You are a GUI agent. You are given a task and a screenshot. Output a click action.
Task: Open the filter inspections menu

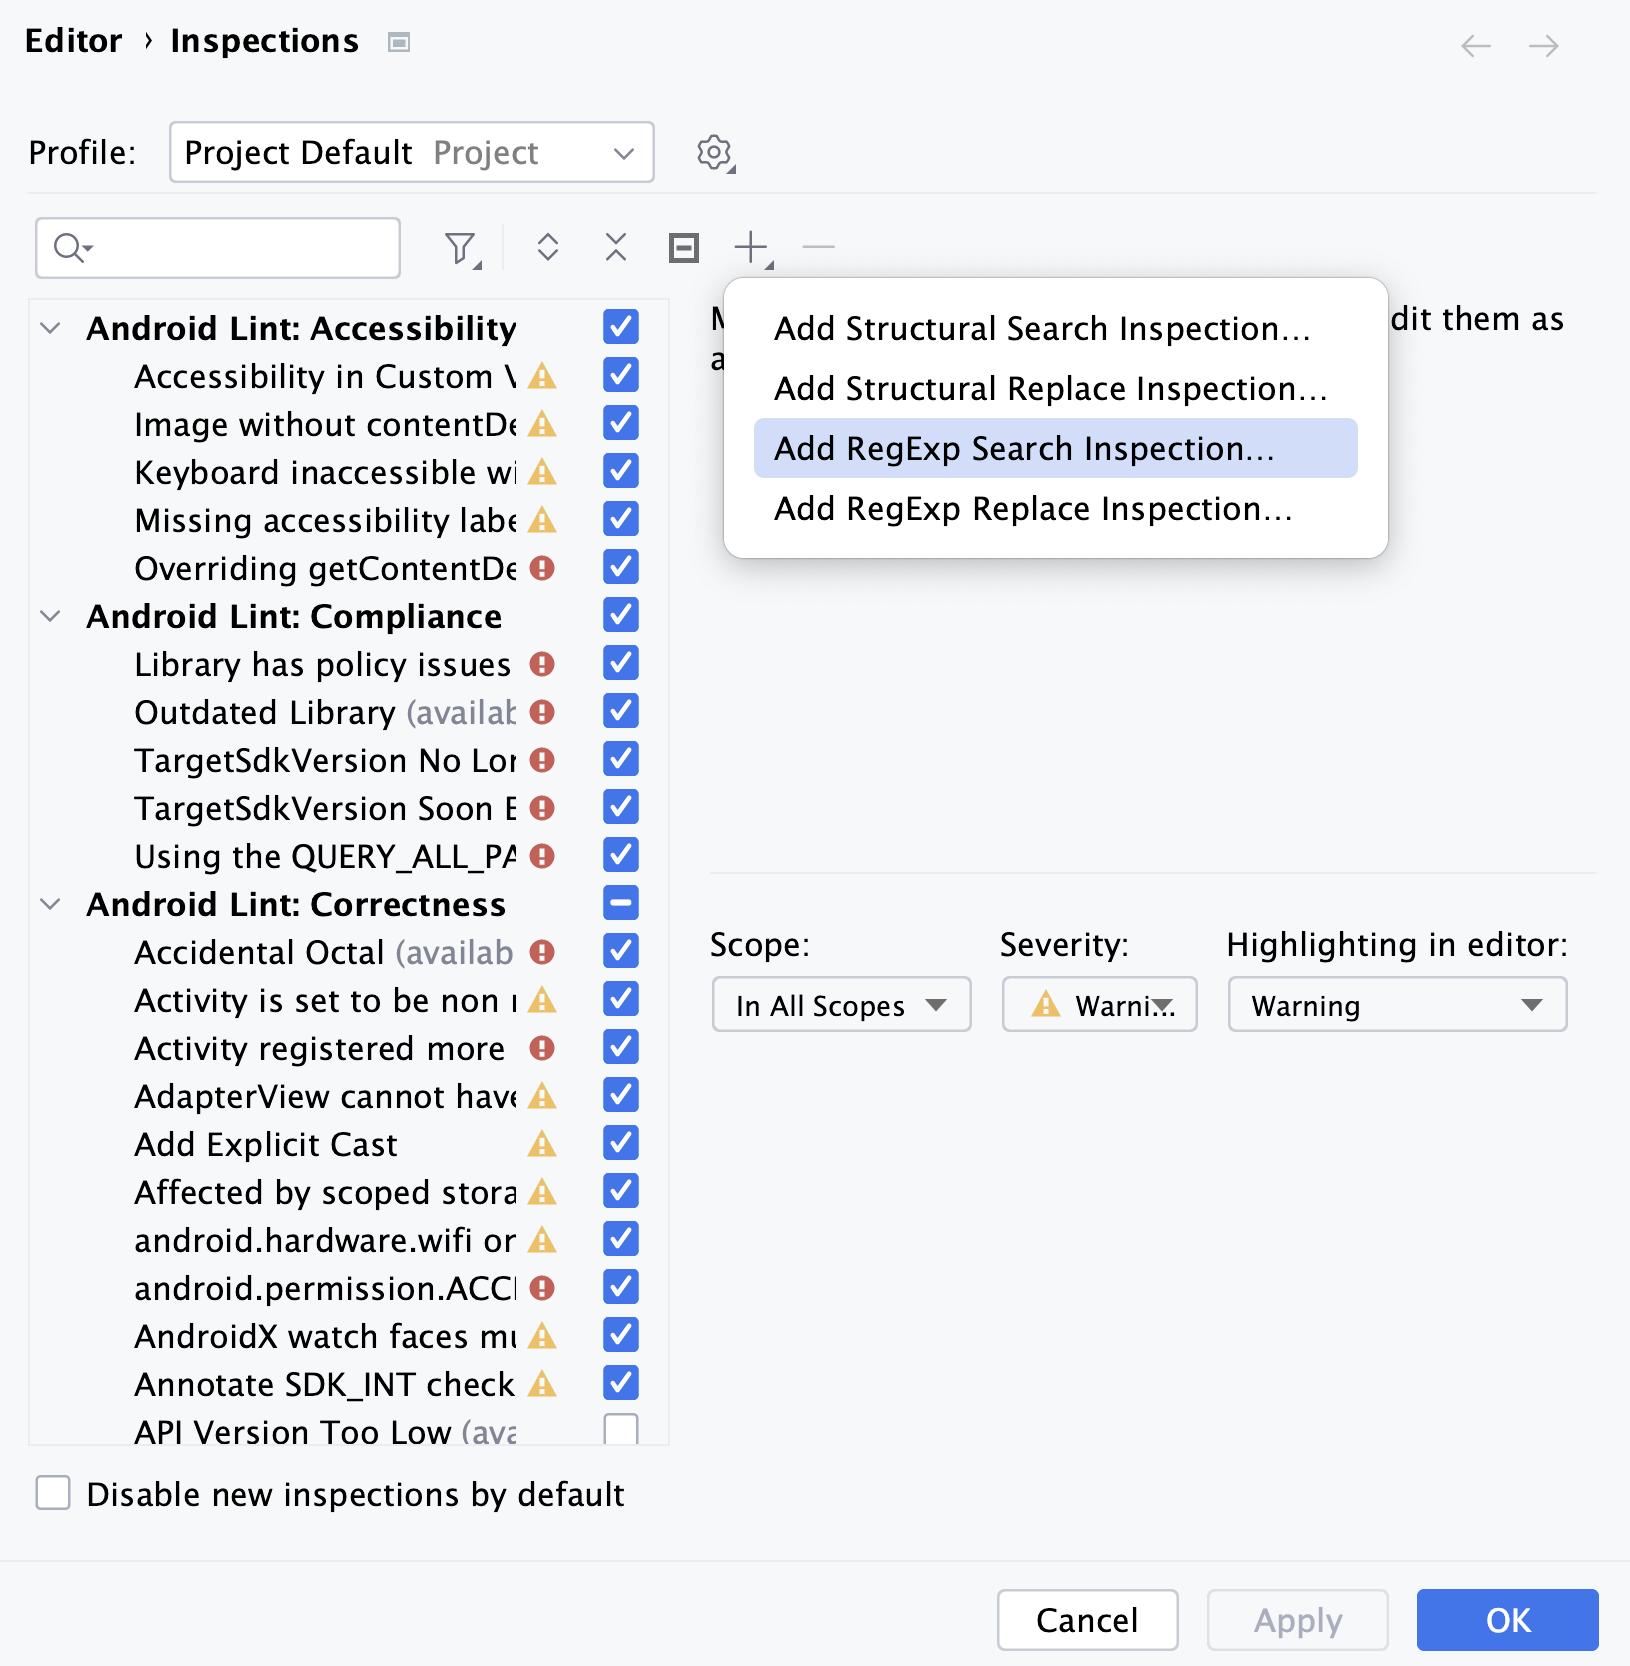(460, 248)
